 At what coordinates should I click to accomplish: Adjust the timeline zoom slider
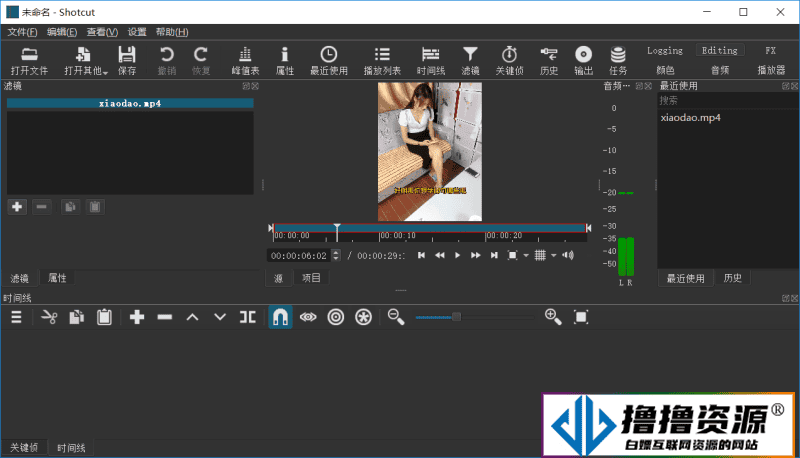474,317
